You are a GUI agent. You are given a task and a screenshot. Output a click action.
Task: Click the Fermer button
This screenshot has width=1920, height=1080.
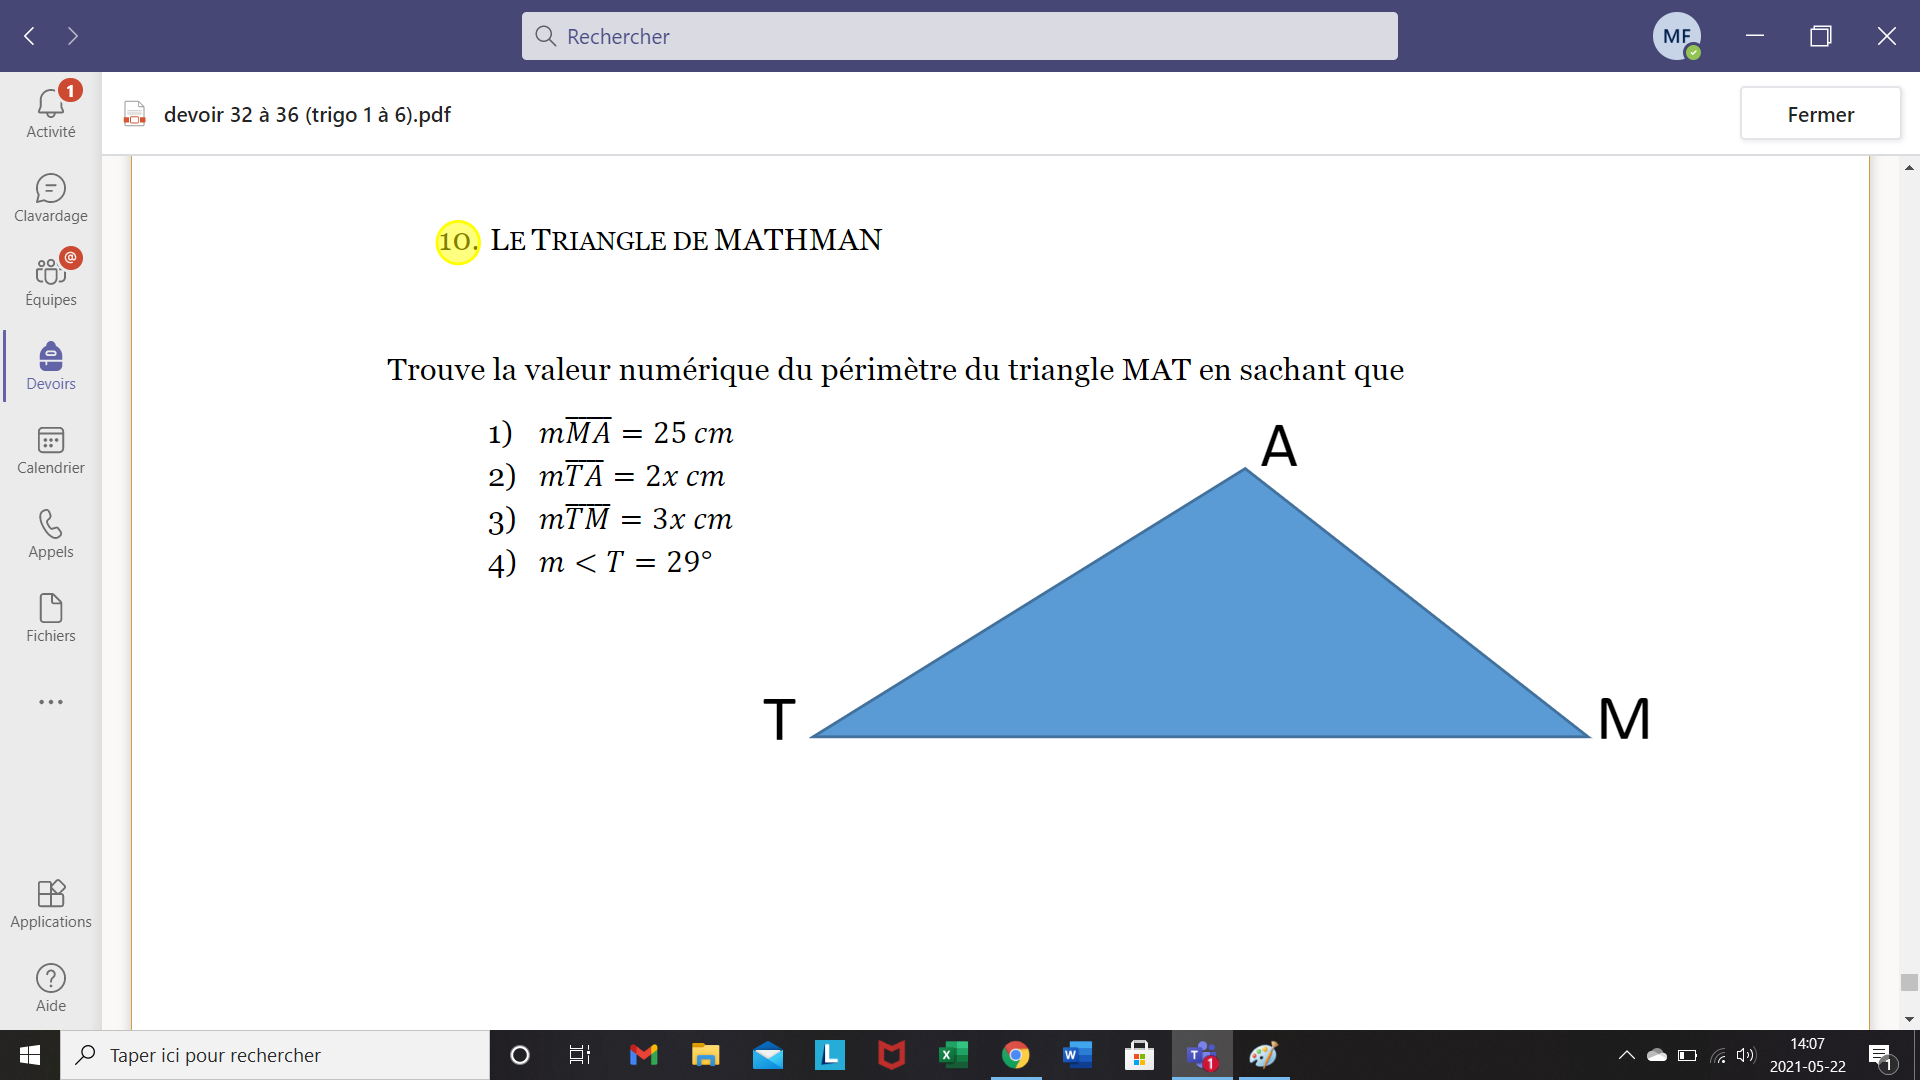[x=1820, y=114]
